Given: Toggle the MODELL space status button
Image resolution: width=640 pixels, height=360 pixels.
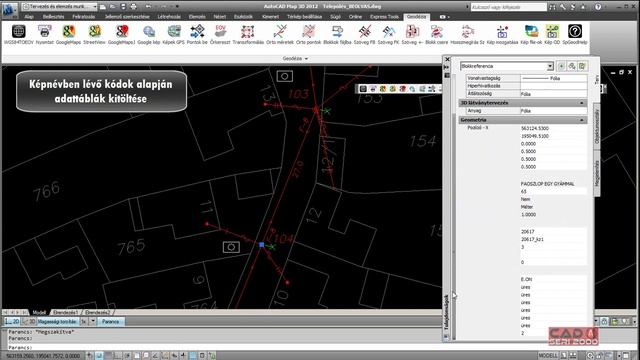Looking at the screenshot, I should click(x=548, y=356).
